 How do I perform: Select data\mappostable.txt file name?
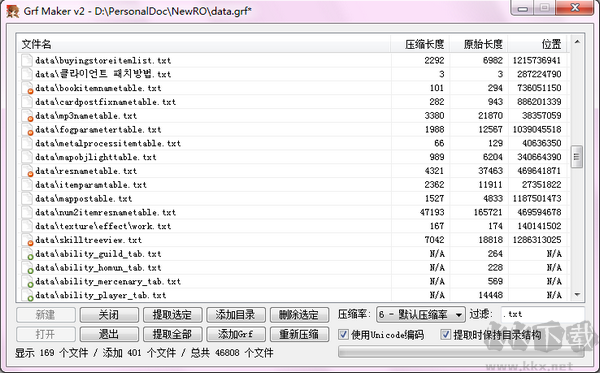point(83,199)
